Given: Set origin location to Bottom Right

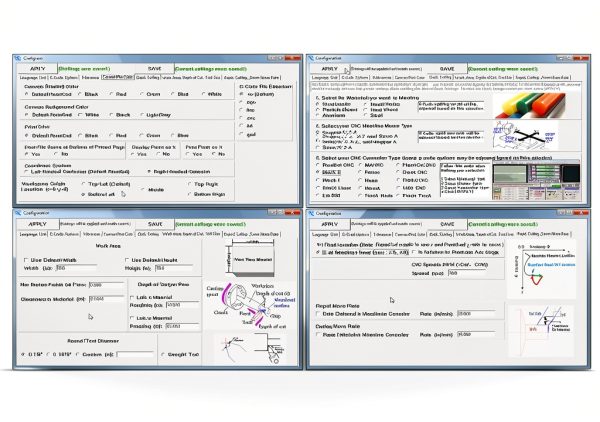Looking at the screenshot, I should click(206, 194).
